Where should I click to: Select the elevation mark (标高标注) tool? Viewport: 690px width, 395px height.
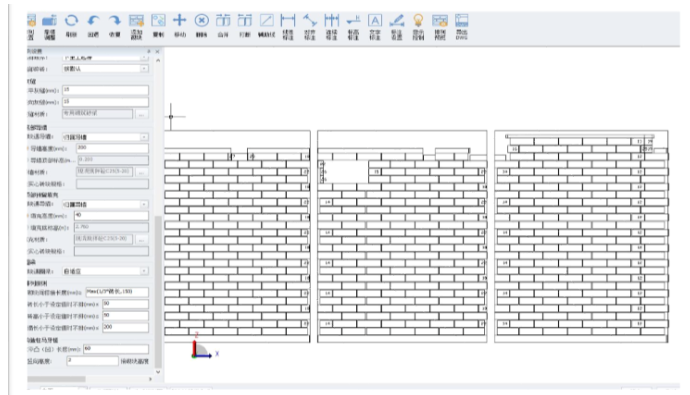pyautogui.click(x=353, y=27)
